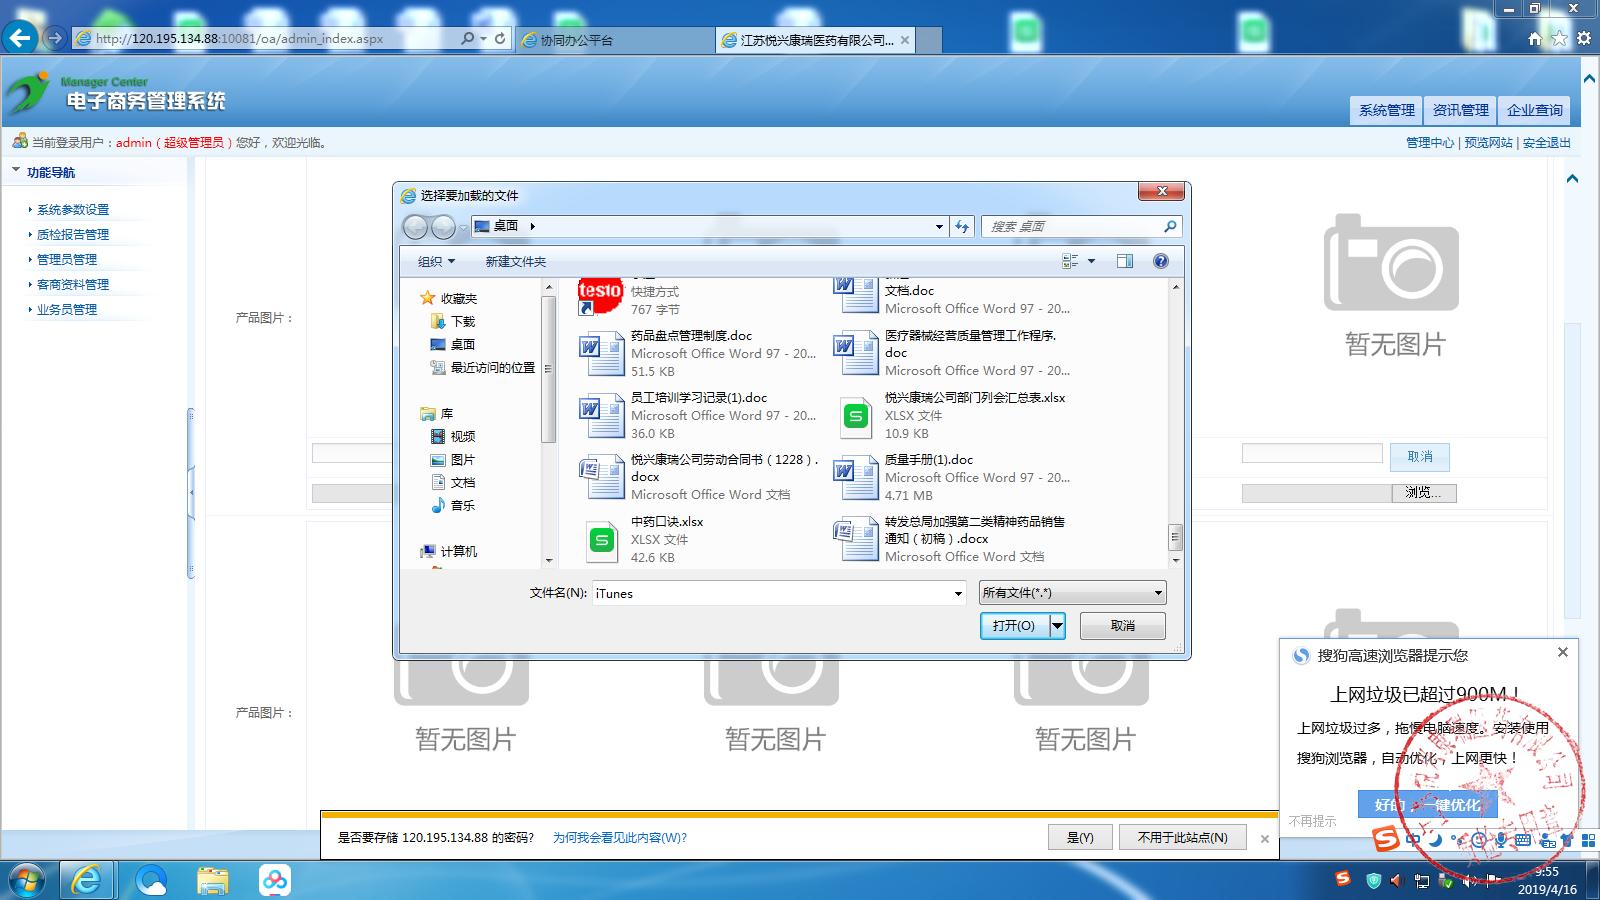This screenshot has height=900, width=1600.
Task: Expand the 打开 button split arrow
Action: click(x=1057, y=626)
